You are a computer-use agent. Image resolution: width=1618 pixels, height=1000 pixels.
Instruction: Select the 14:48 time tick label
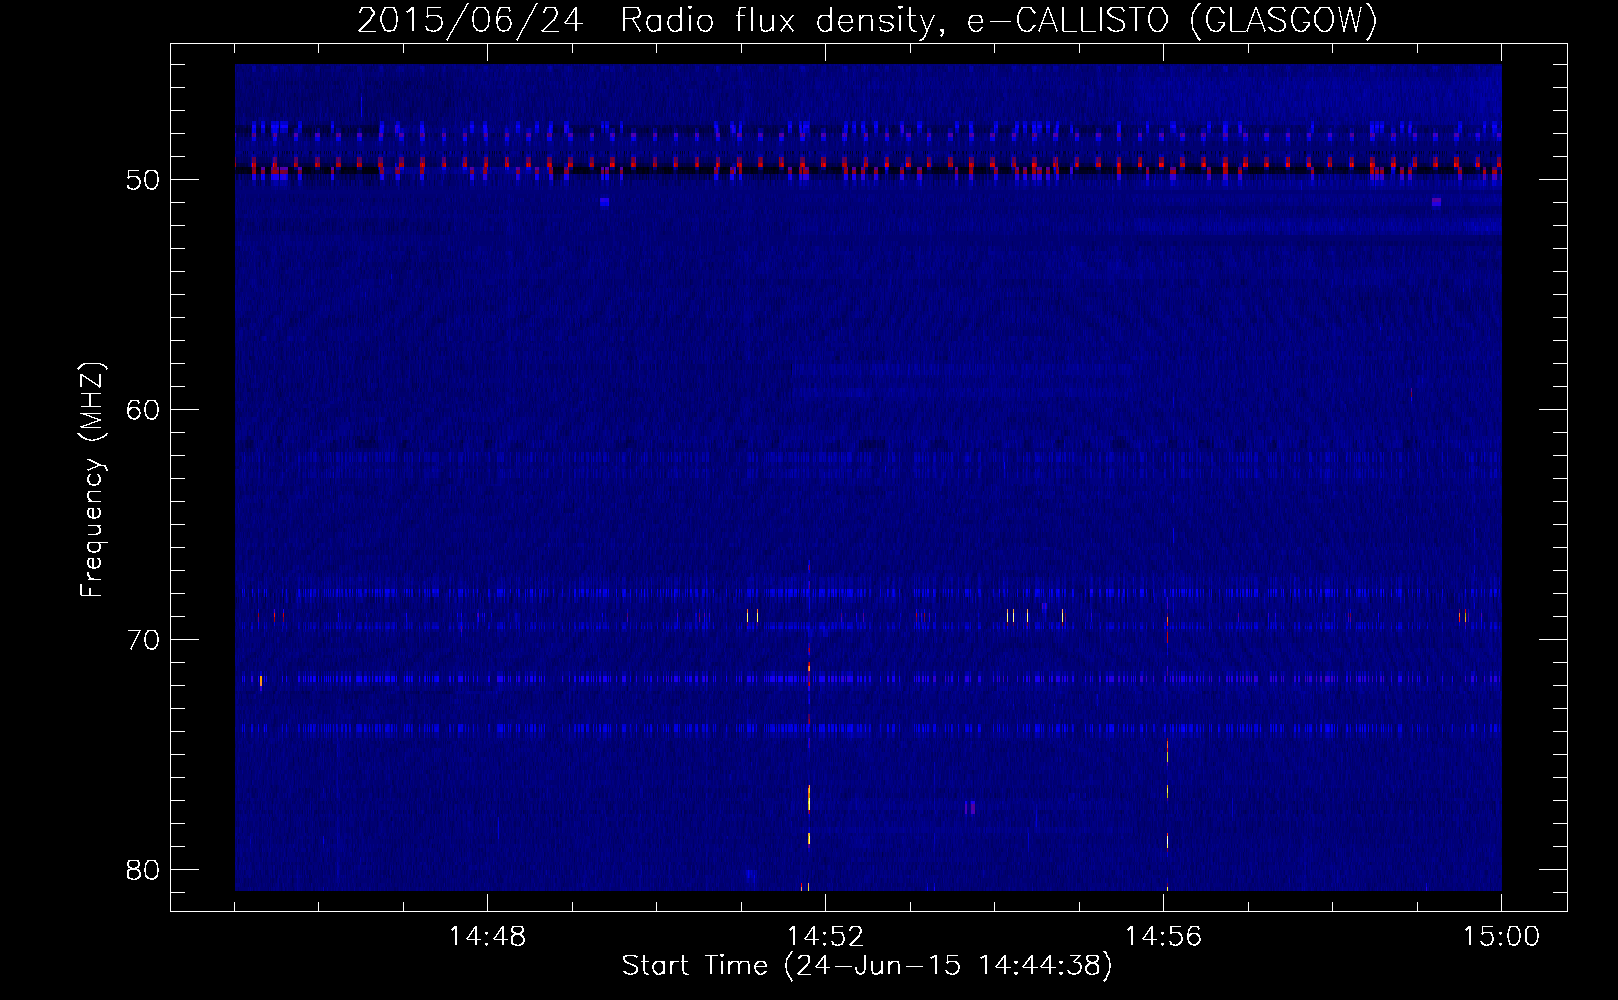click(x=487, y=937)
